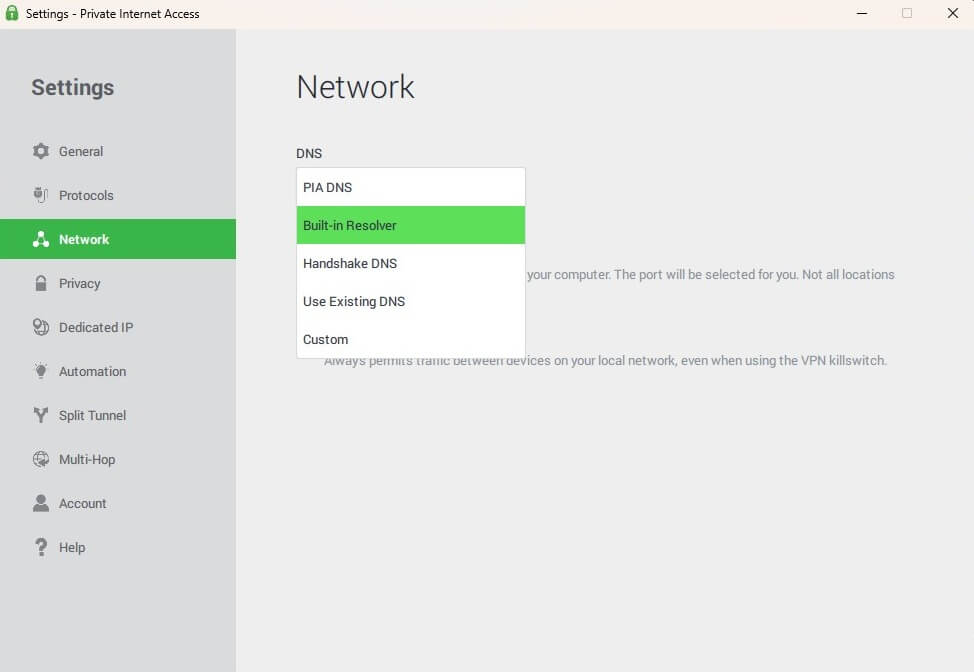Click the Dedicated IP globe icon
This screenshot has width=974, height=672.
coord(40,327)
